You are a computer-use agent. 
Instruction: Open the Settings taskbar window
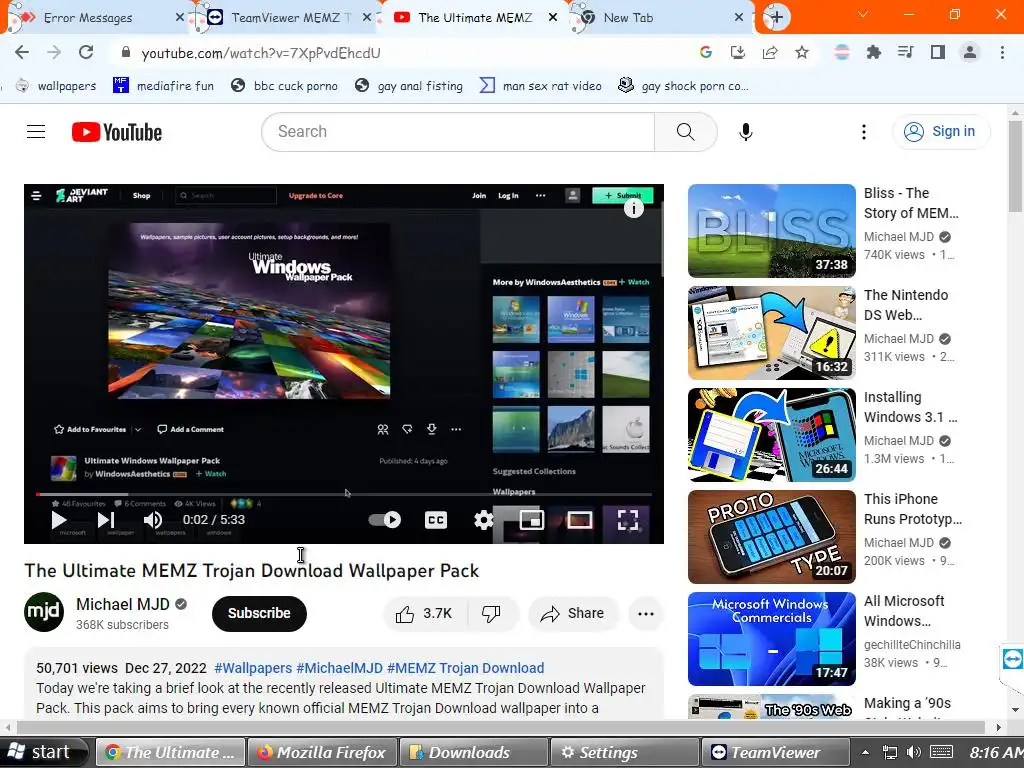point(625,752)
